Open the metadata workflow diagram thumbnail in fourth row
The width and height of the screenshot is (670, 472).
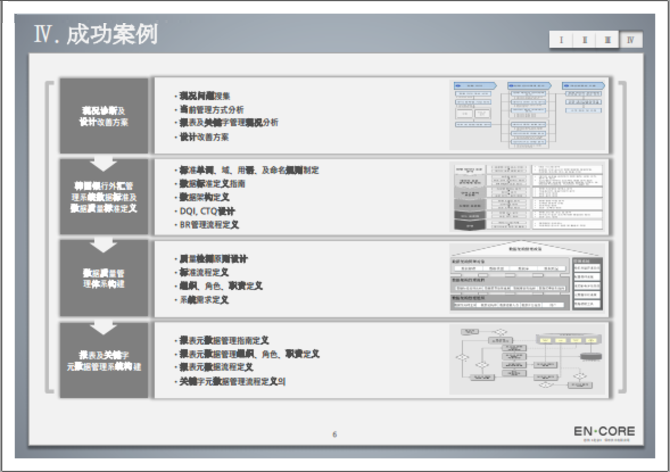tap(529, 359)
